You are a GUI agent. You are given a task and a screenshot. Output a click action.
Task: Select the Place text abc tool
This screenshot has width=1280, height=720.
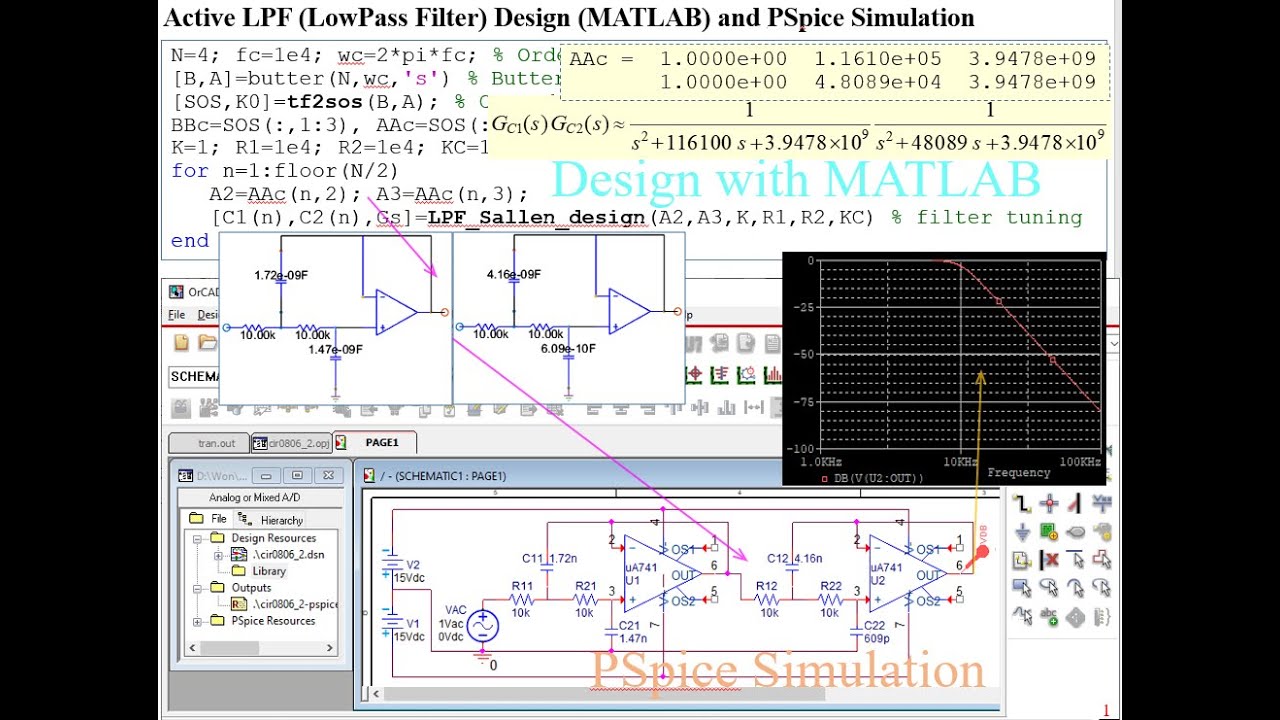click(1049, 617)
